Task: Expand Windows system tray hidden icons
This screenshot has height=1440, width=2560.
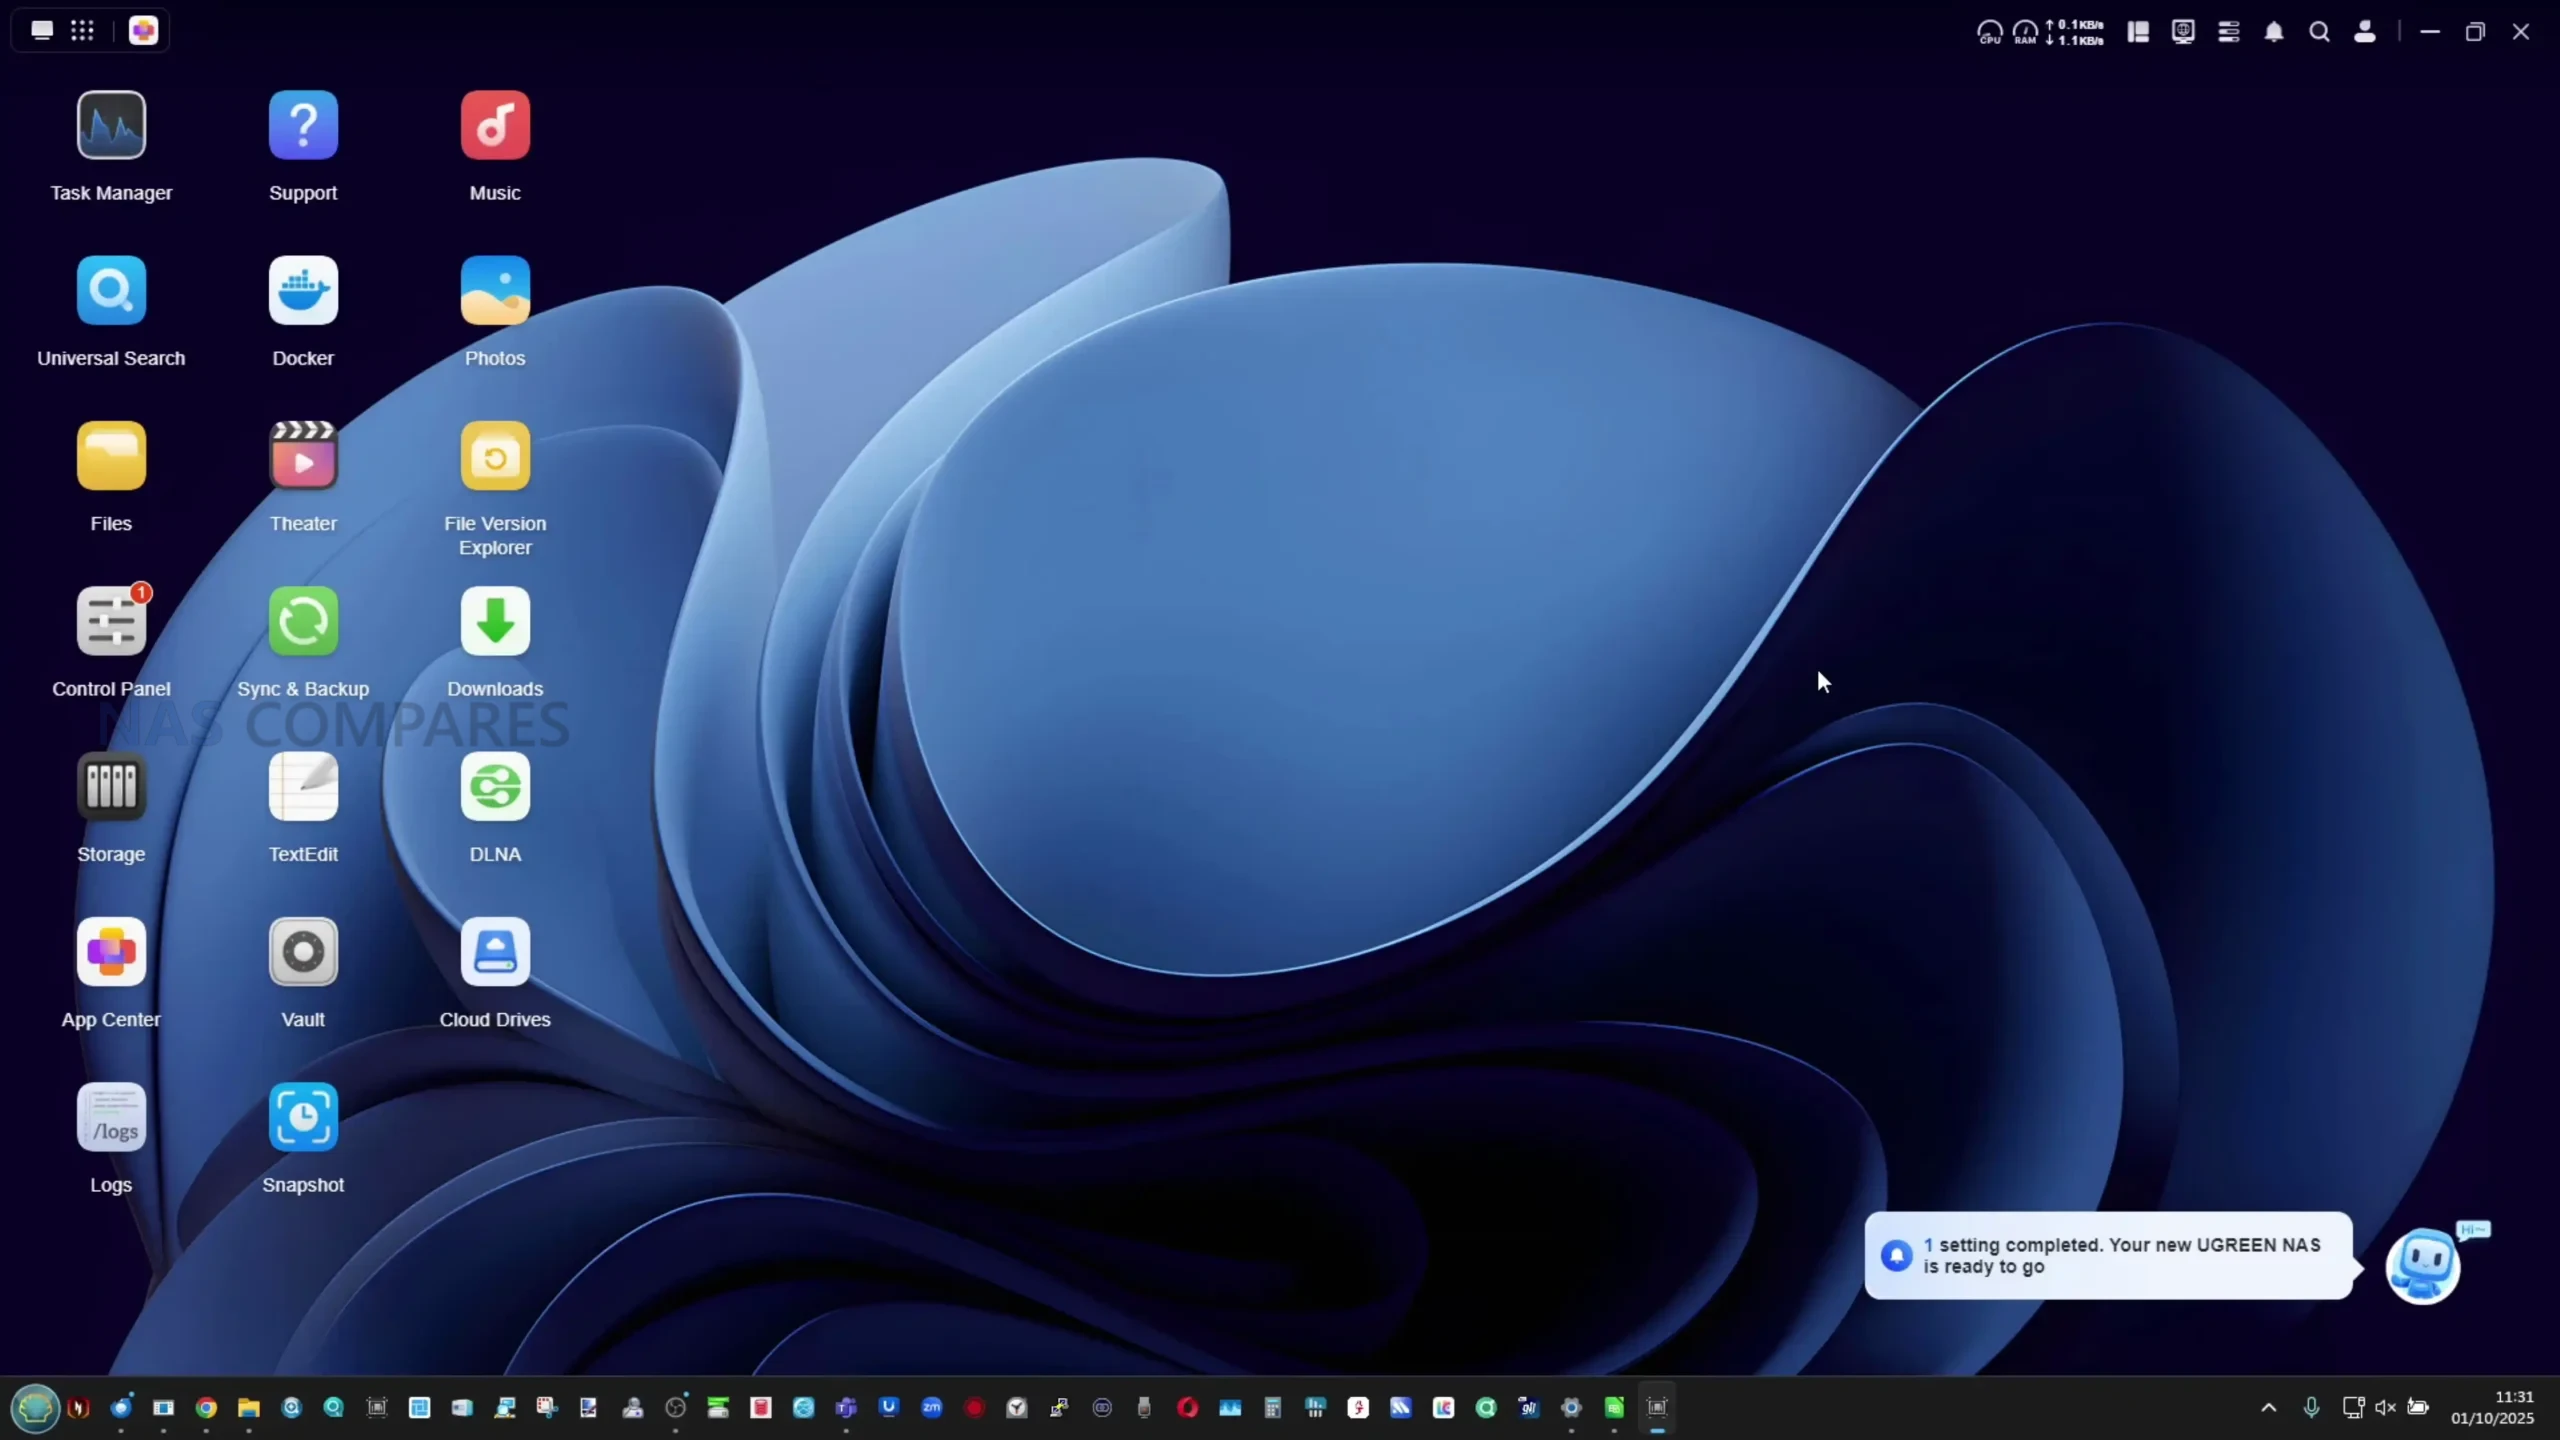Action: coord(2268,1407)
